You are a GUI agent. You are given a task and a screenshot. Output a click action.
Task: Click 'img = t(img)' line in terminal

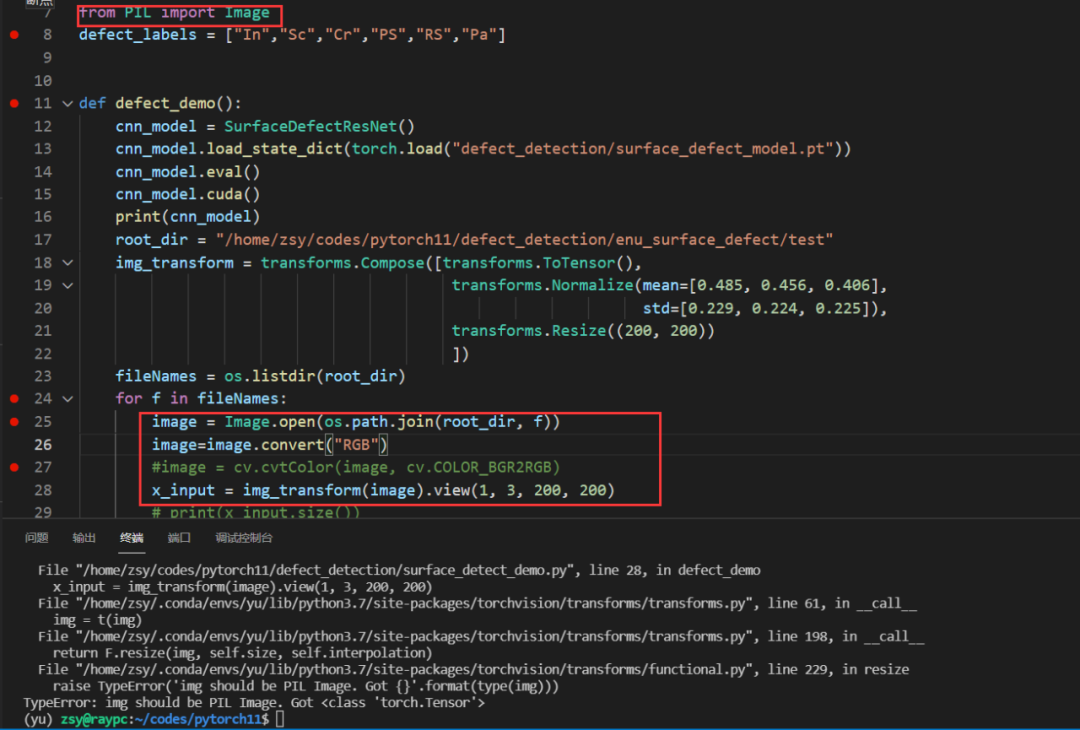[x=97, y=620]
